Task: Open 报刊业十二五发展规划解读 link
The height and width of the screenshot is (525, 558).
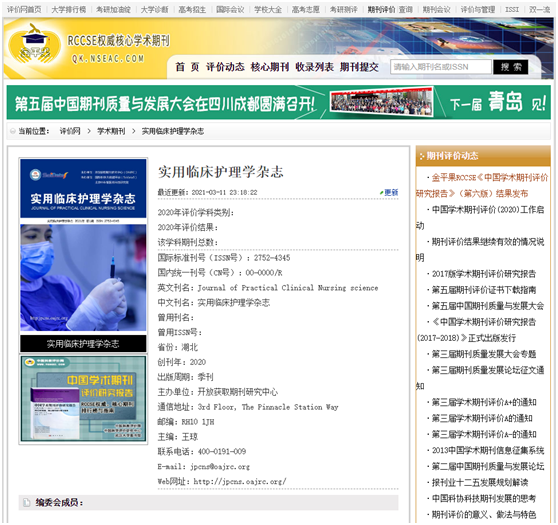Action: coord(480,483)
